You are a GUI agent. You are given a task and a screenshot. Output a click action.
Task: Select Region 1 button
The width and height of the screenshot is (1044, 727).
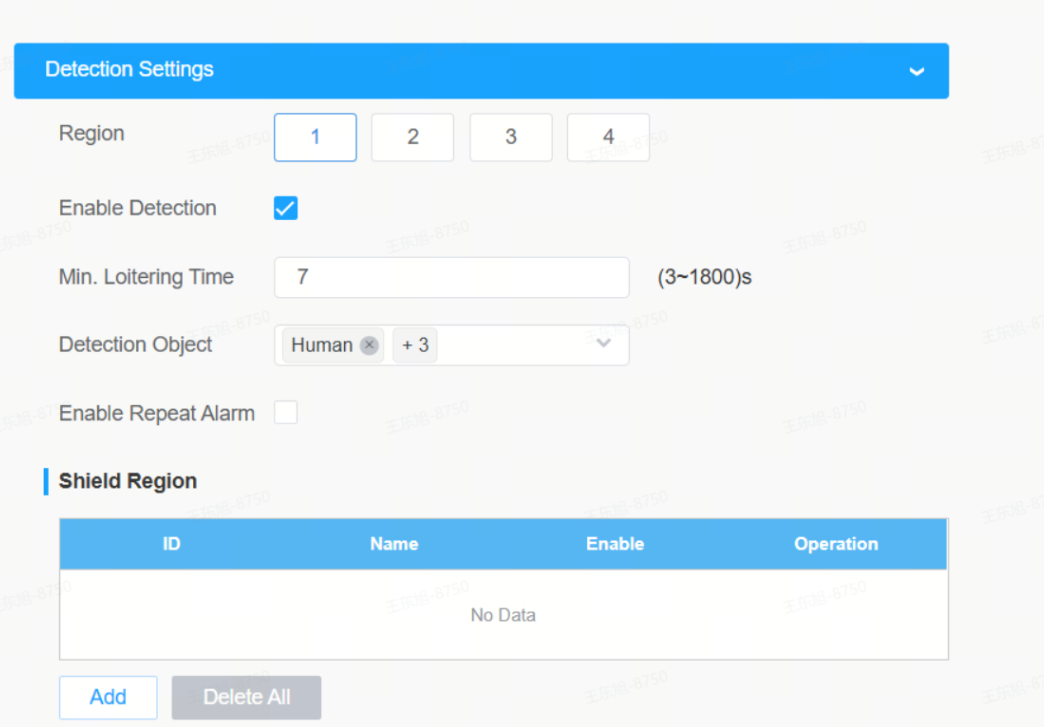pos(315,137)
